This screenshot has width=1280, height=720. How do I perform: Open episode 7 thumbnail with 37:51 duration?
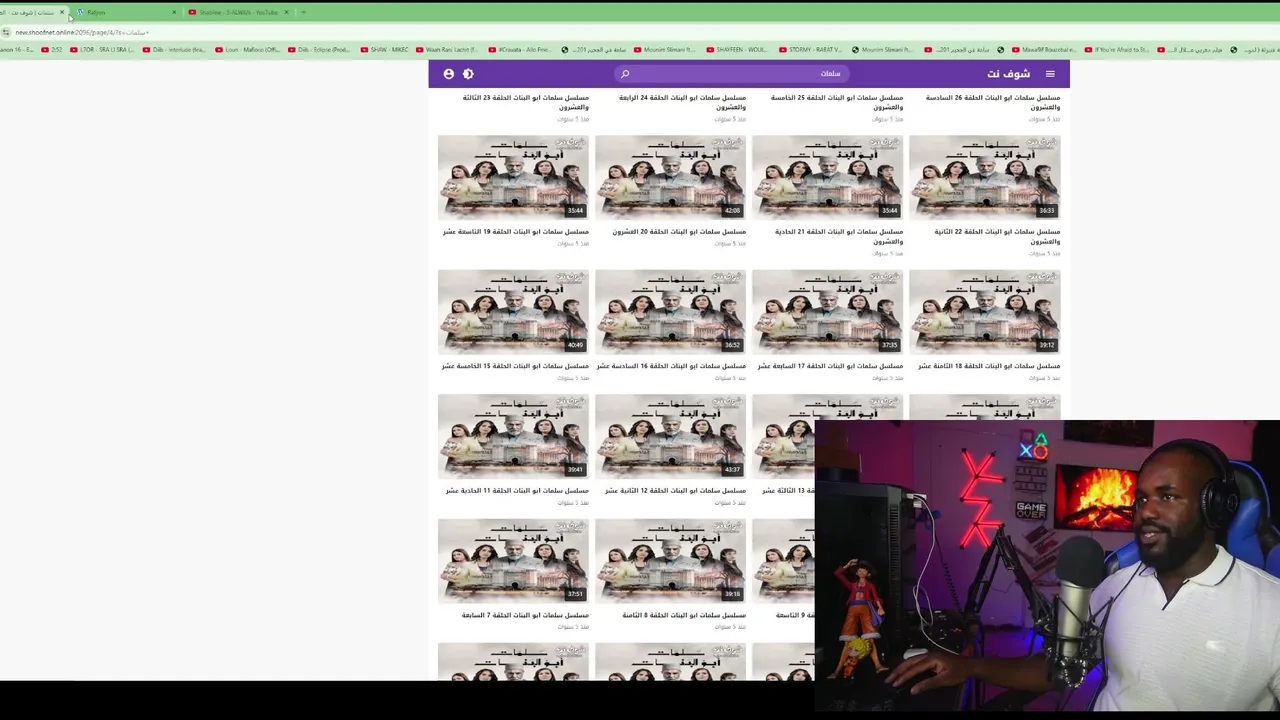tap(513, 560)
